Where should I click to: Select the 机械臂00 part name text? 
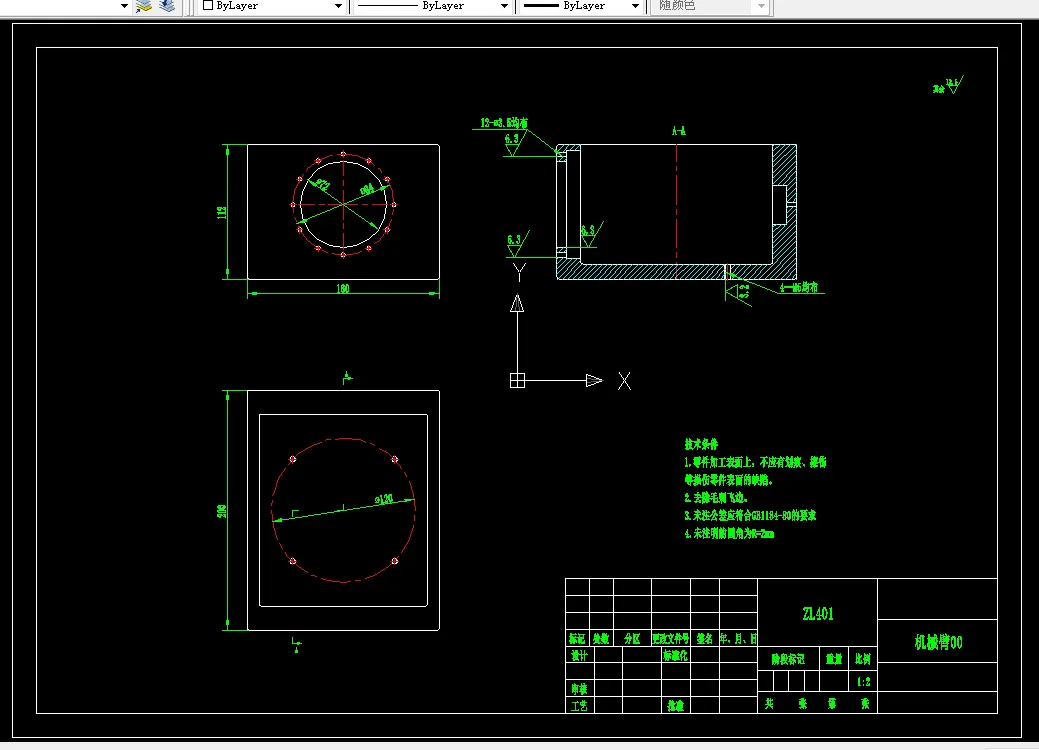click(938, 642)
